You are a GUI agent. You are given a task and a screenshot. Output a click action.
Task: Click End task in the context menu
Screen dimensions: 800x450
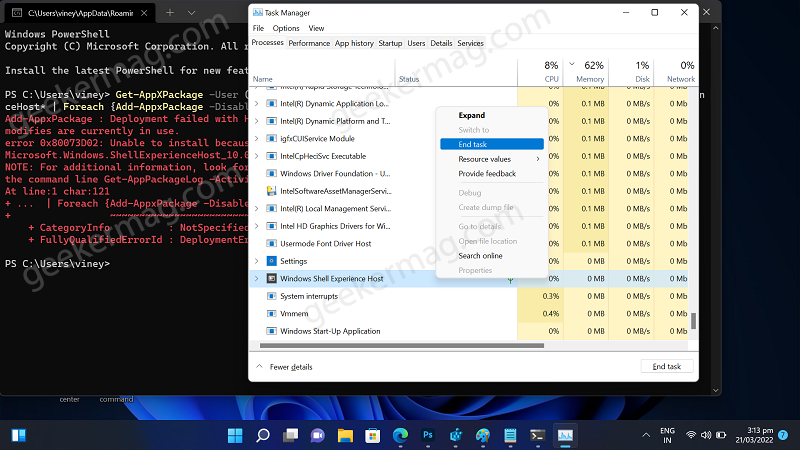(492, 144)
